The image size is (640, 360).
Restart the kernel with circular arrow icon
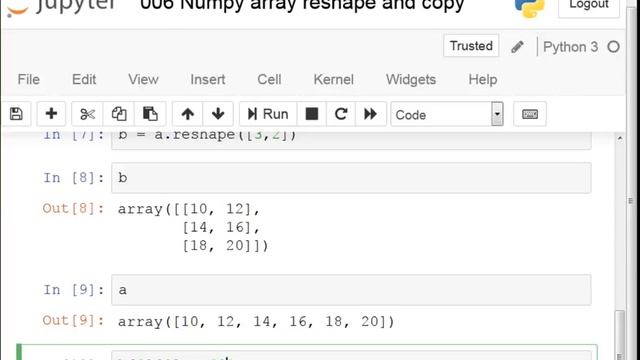341,114
